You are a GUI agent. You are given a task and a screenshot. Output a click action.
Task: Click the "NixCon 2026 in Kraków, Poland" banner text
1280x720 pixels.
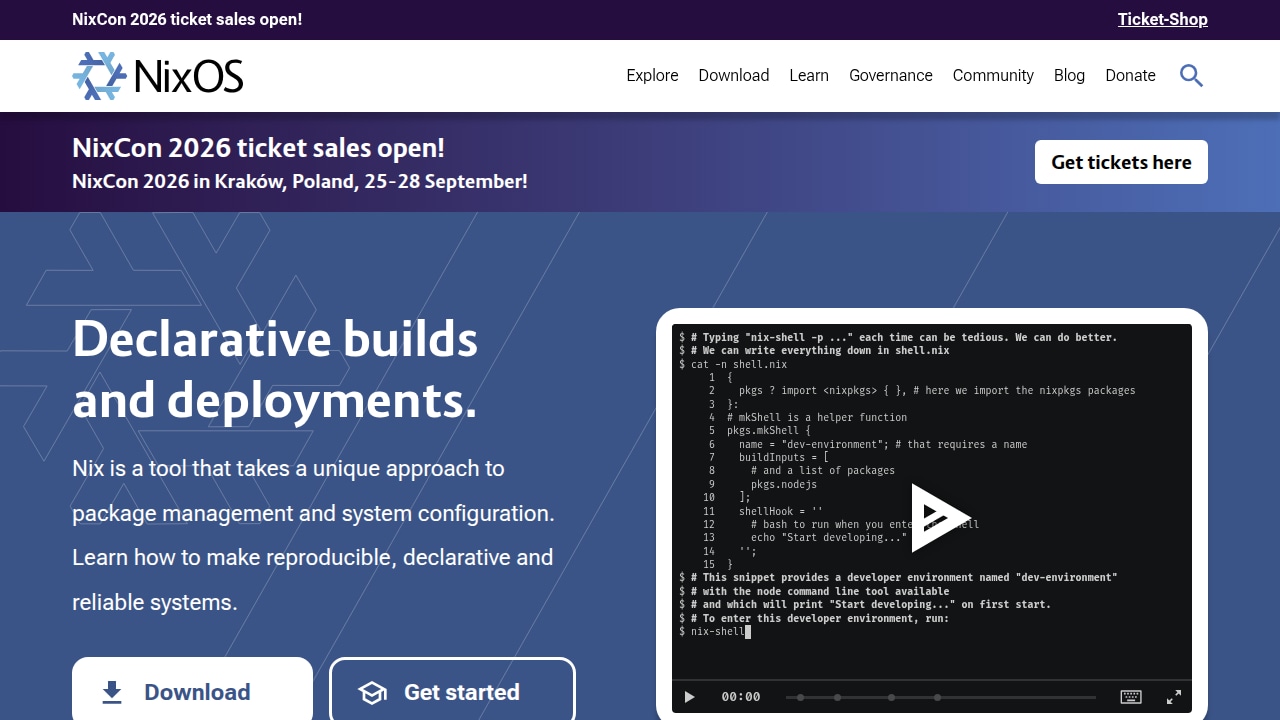300,182
